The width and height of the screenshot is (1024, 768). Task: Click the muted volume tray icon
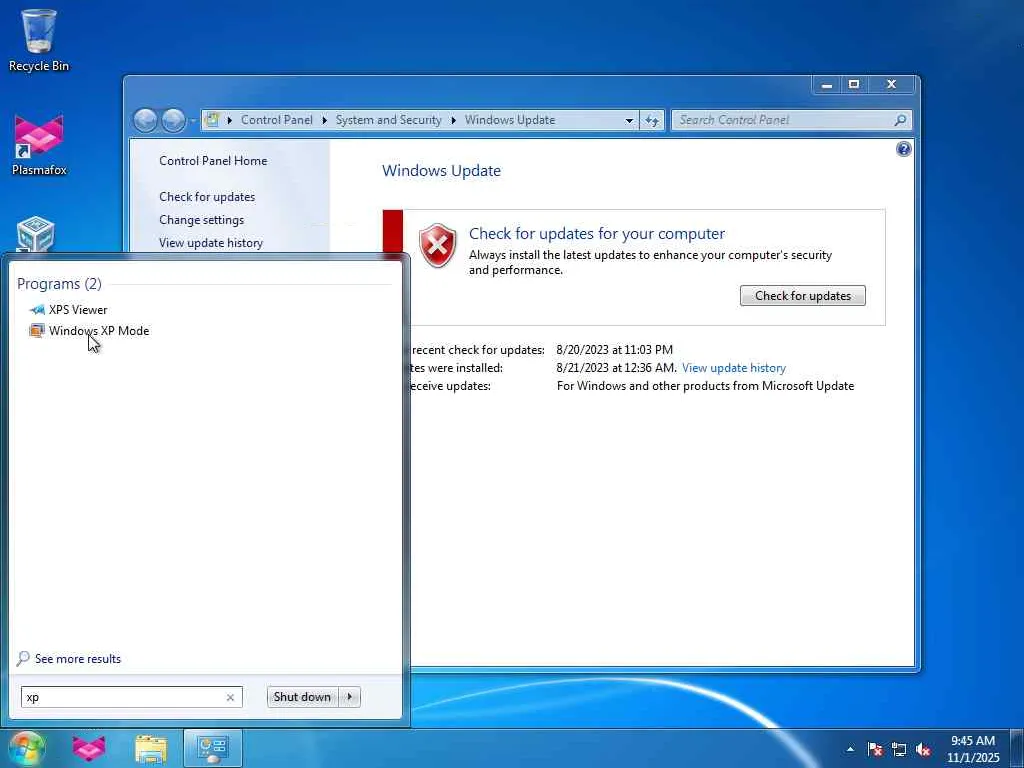pyautogui.click(x=923, y=749)
